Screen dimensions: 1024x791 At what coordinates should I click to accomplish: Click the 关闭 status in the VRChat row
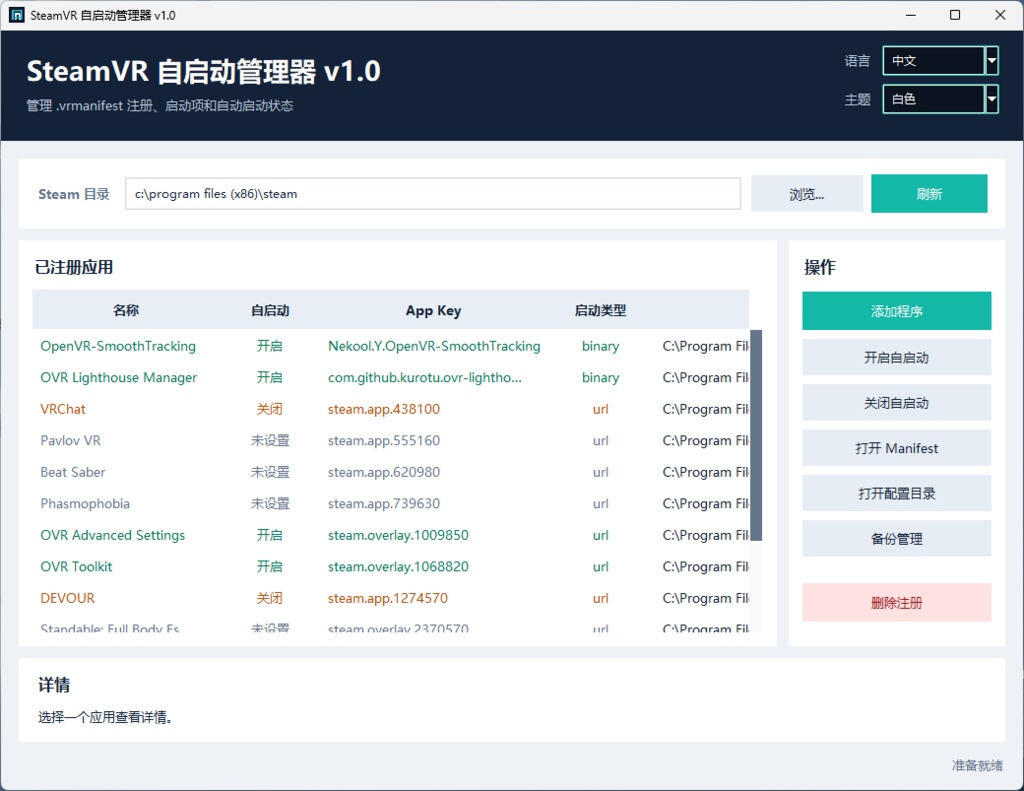[x=270, y=409]
